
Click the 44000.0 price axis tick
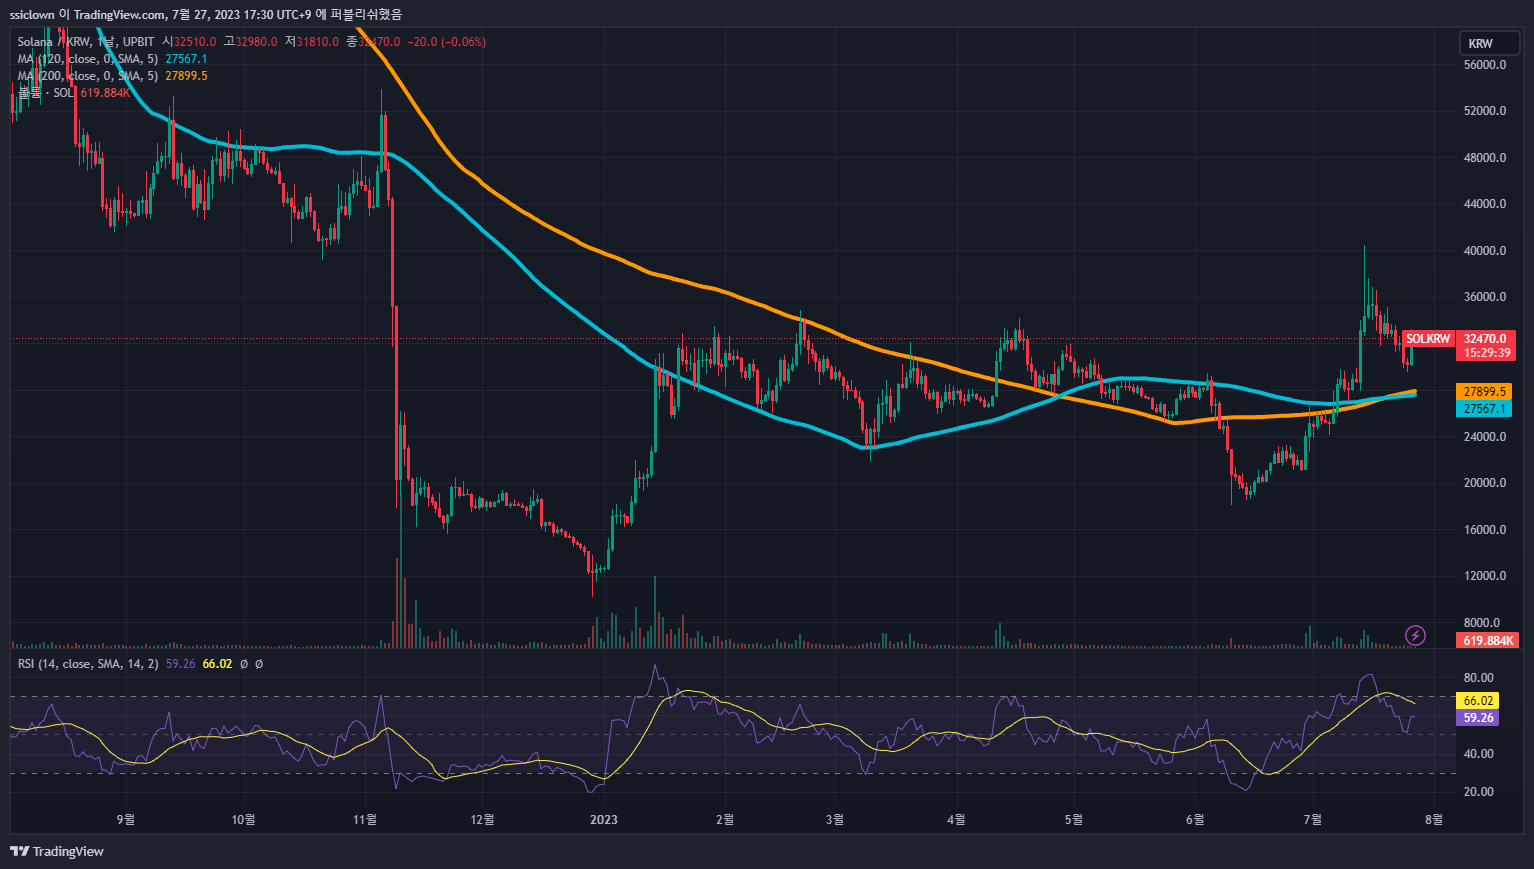(1485, 204)
